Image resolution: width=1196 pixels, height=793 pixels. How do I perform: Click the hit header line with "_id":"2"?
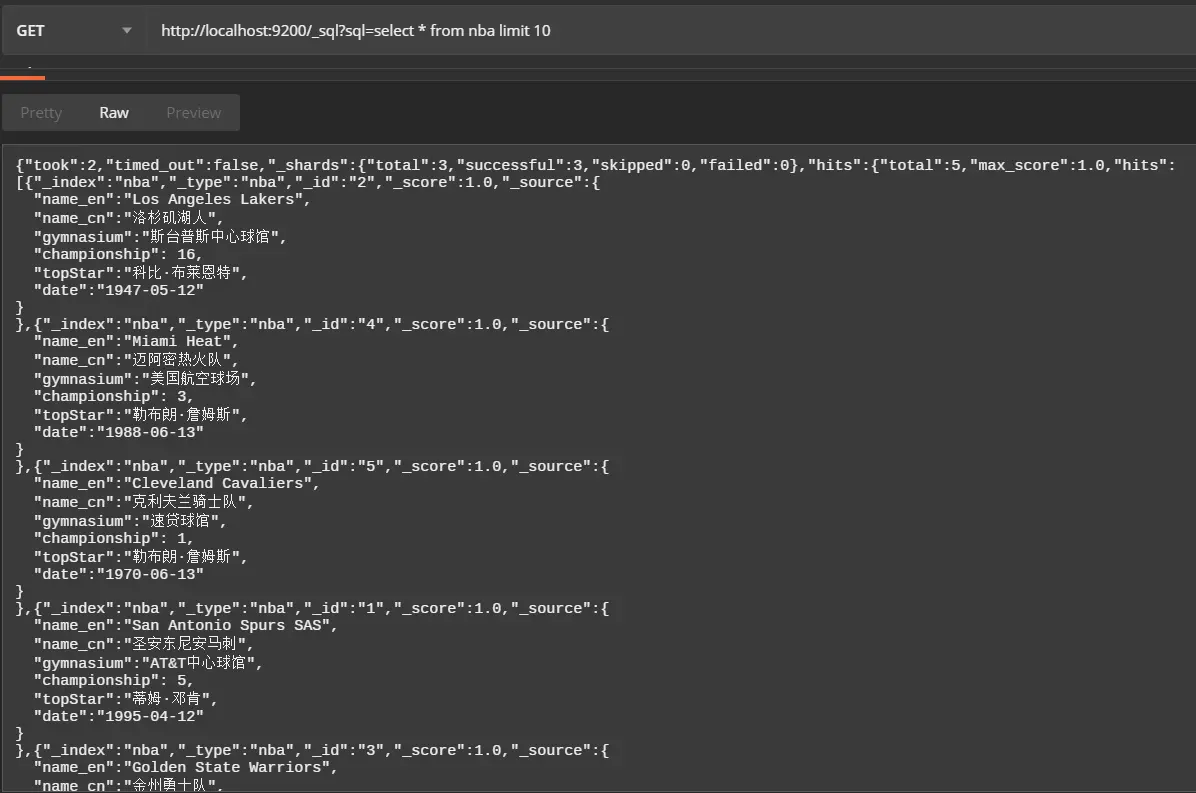click(308, 182)
